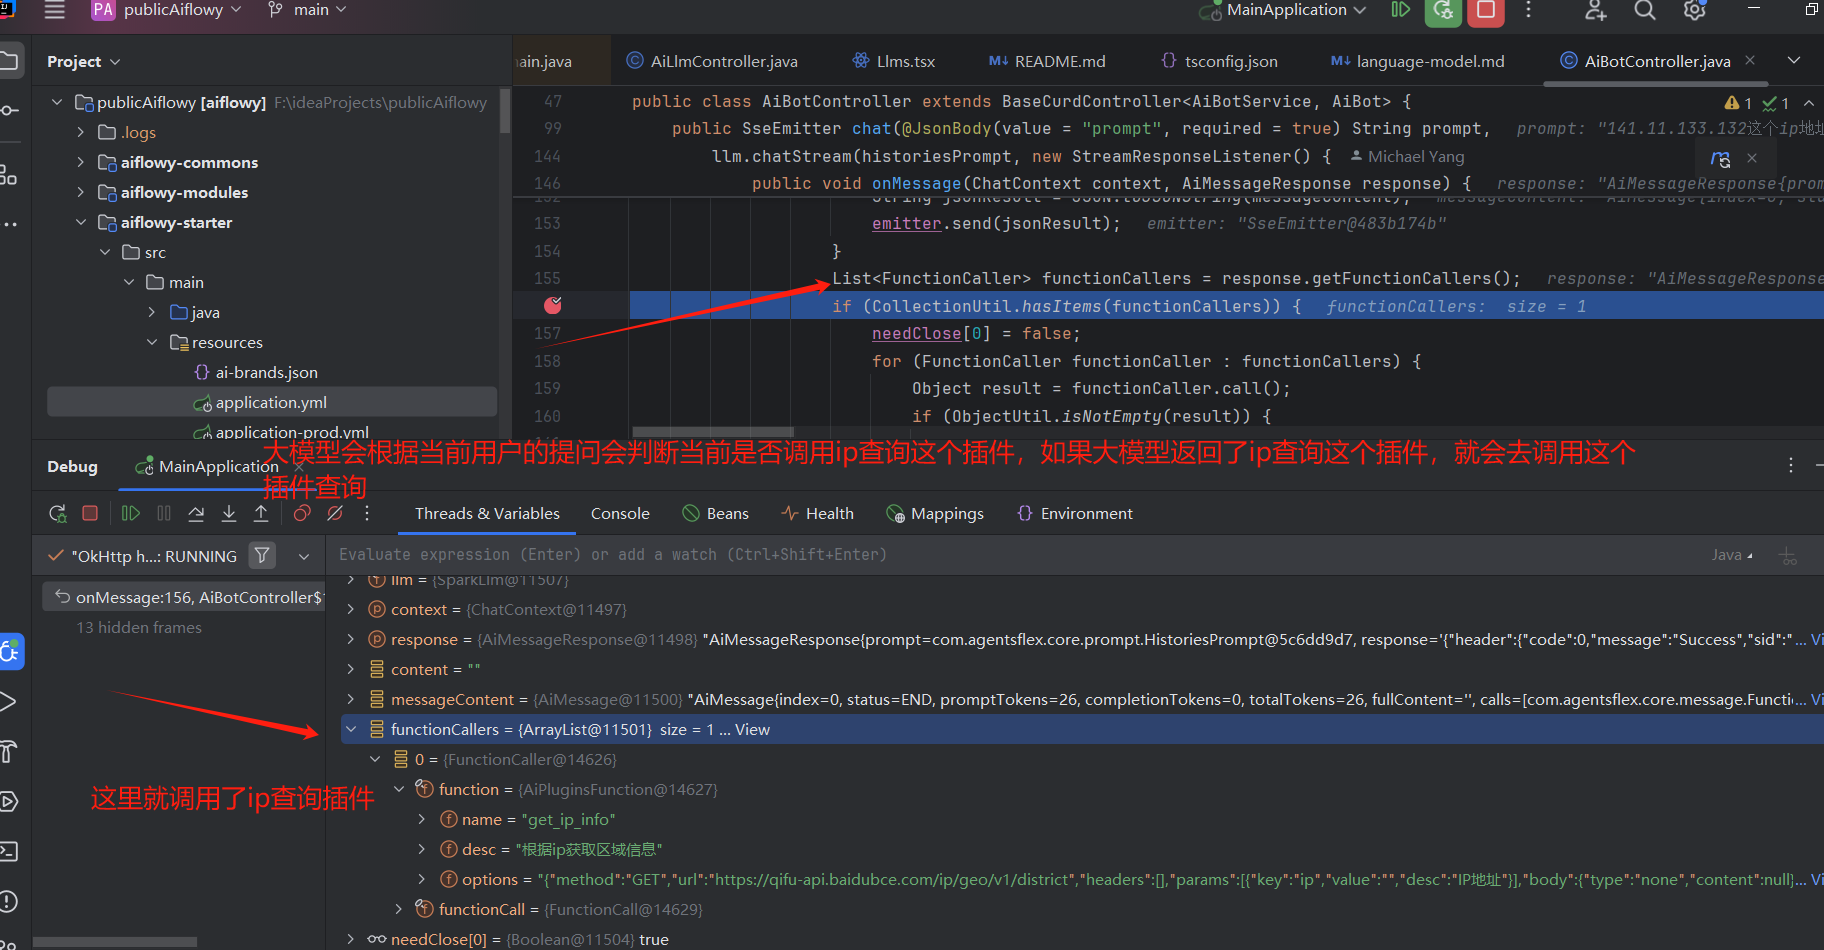1824x950 pixels.
Task: Click the Step Out debug icon
Action: click(x=261, y=513)
